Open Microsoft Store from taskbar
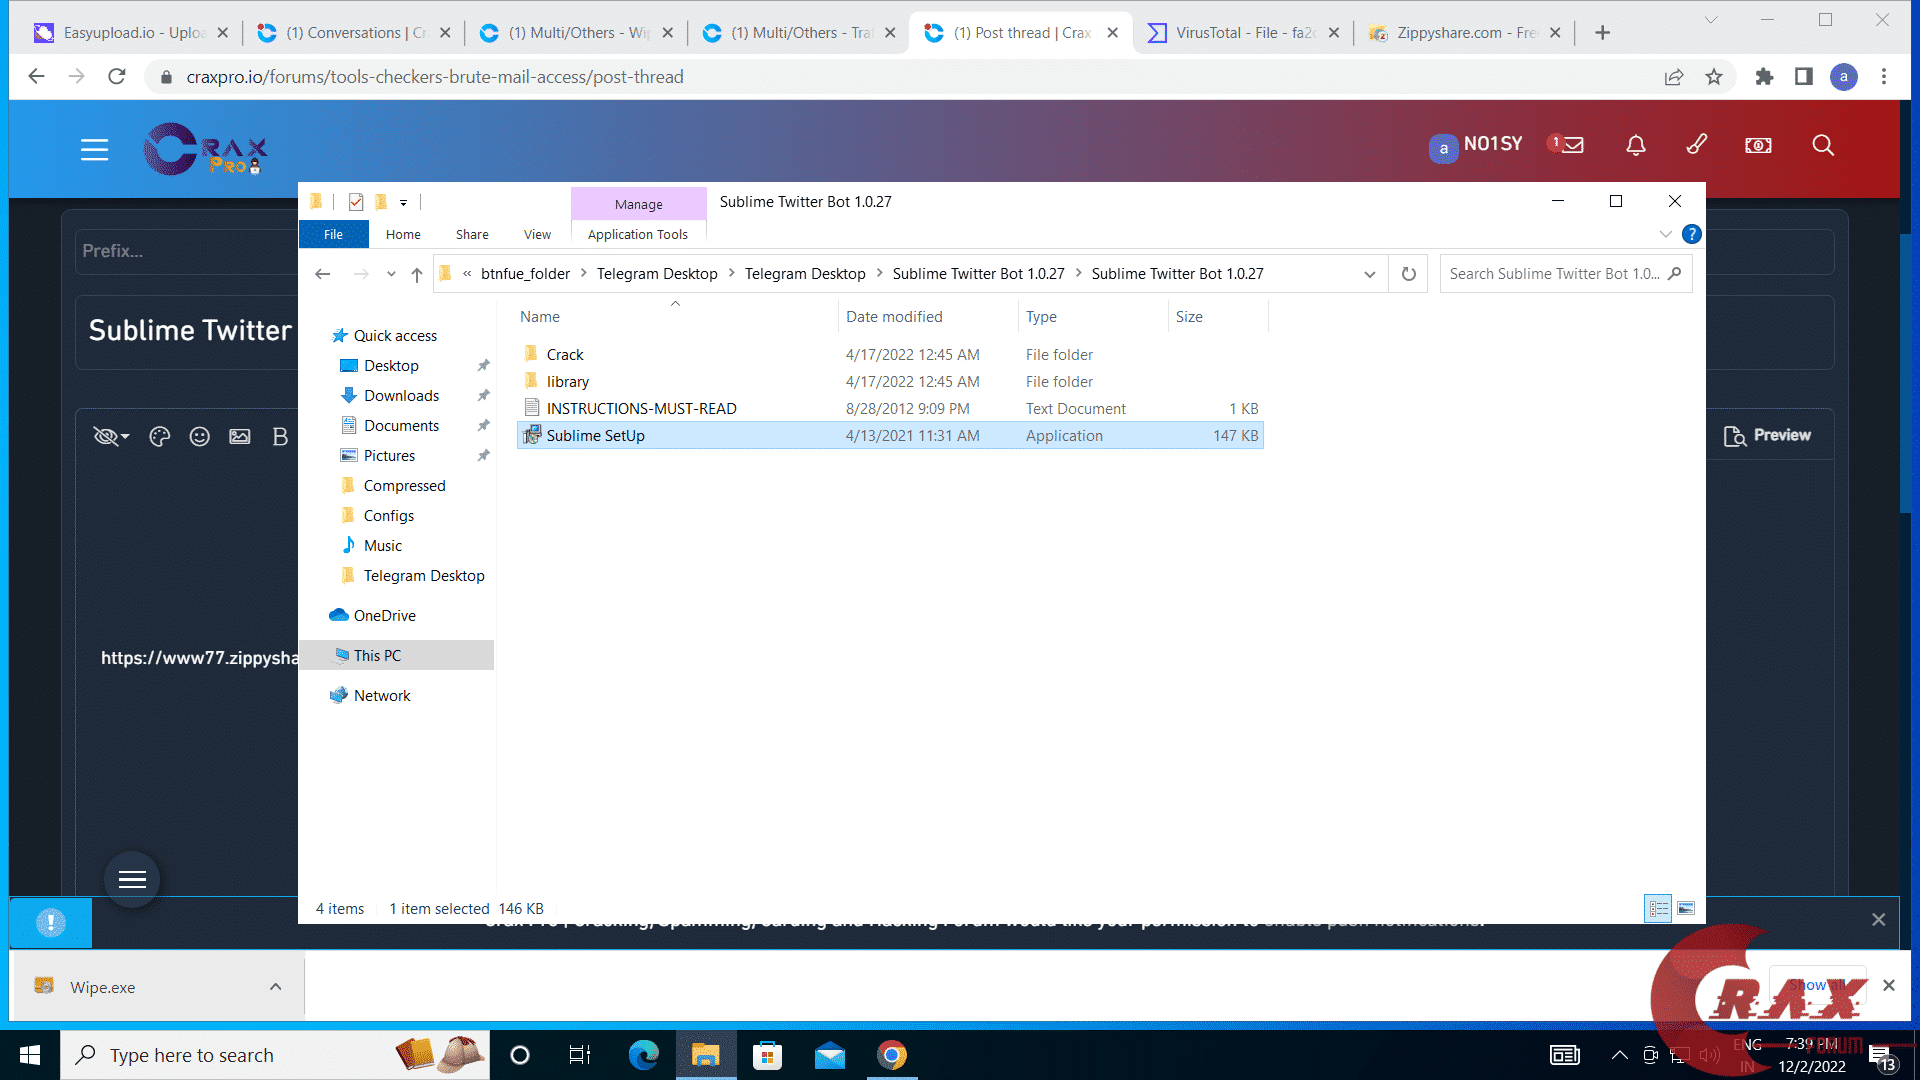 767,1055
